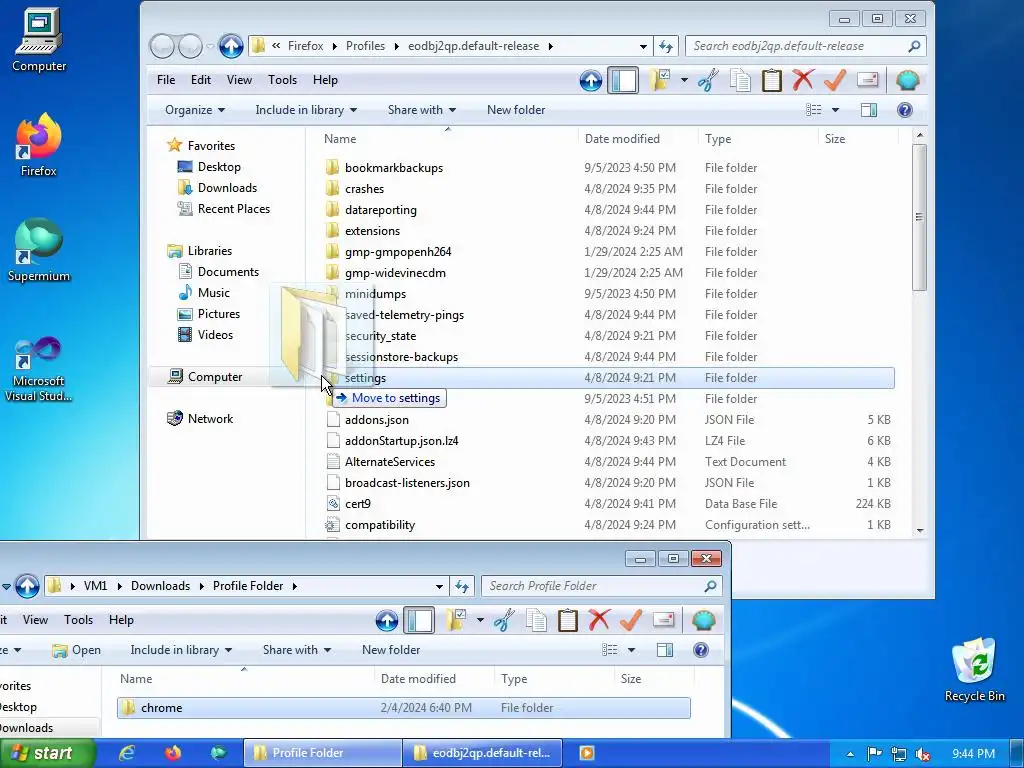1024x768 pixels.
Task: Open the Help menu in top window
Action: [x=325, y=80]
